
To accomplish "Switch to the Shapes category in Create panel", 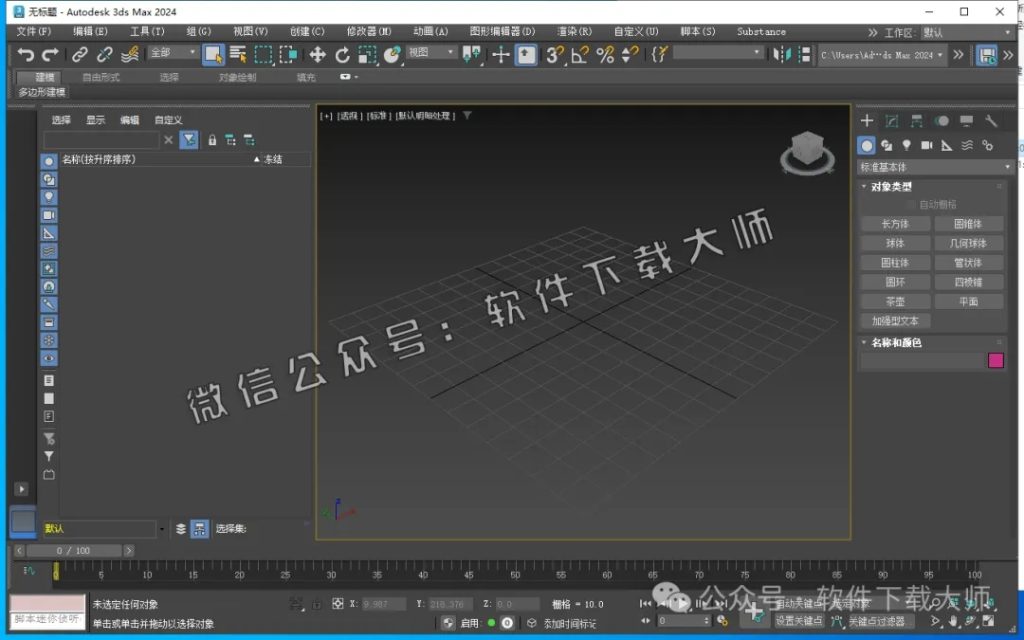I will click(x=889, y=146).
